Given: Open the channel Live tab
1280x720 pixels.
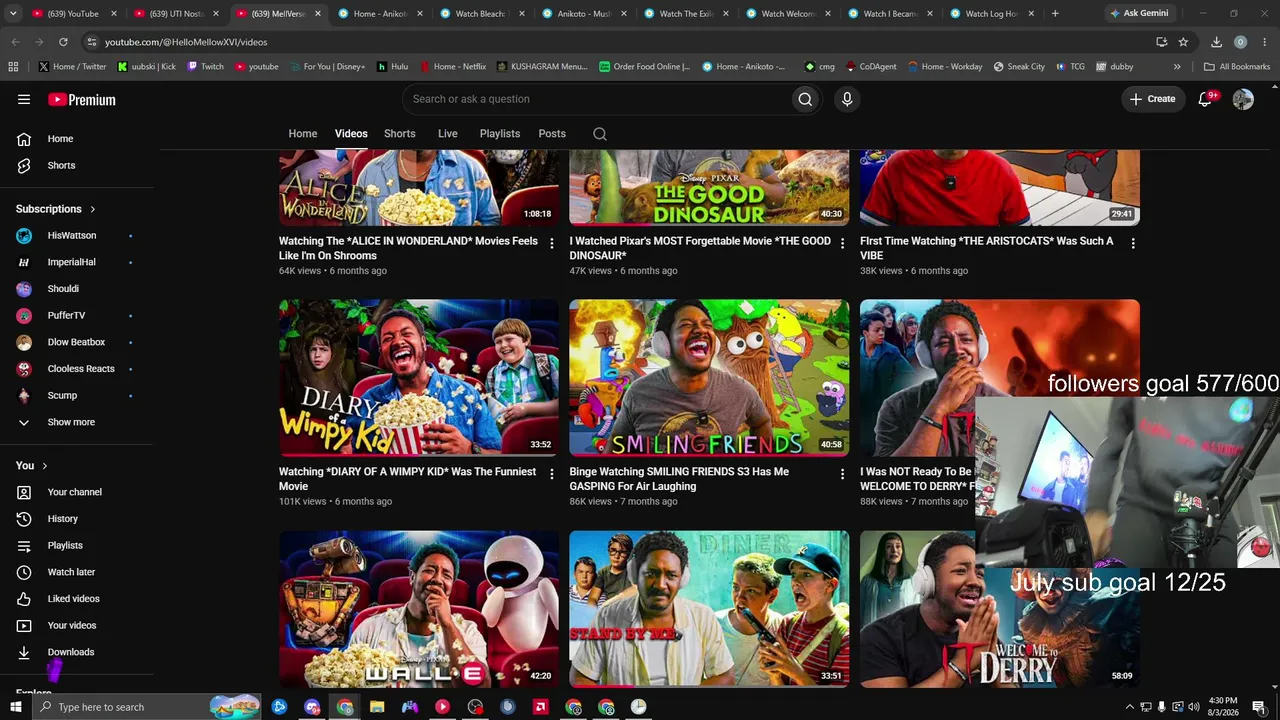Looking at the screenshot, I should coord(448,134).
